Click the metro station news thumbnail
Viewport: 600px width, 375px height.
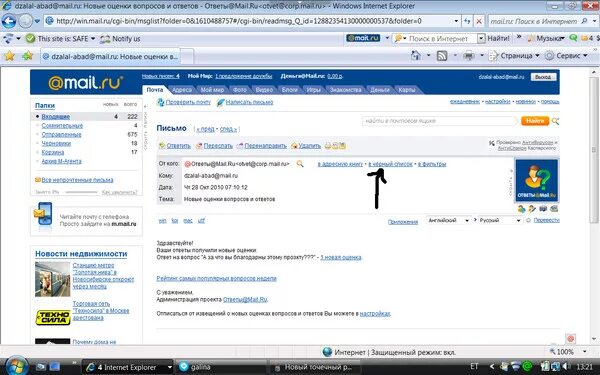point(53,279)
